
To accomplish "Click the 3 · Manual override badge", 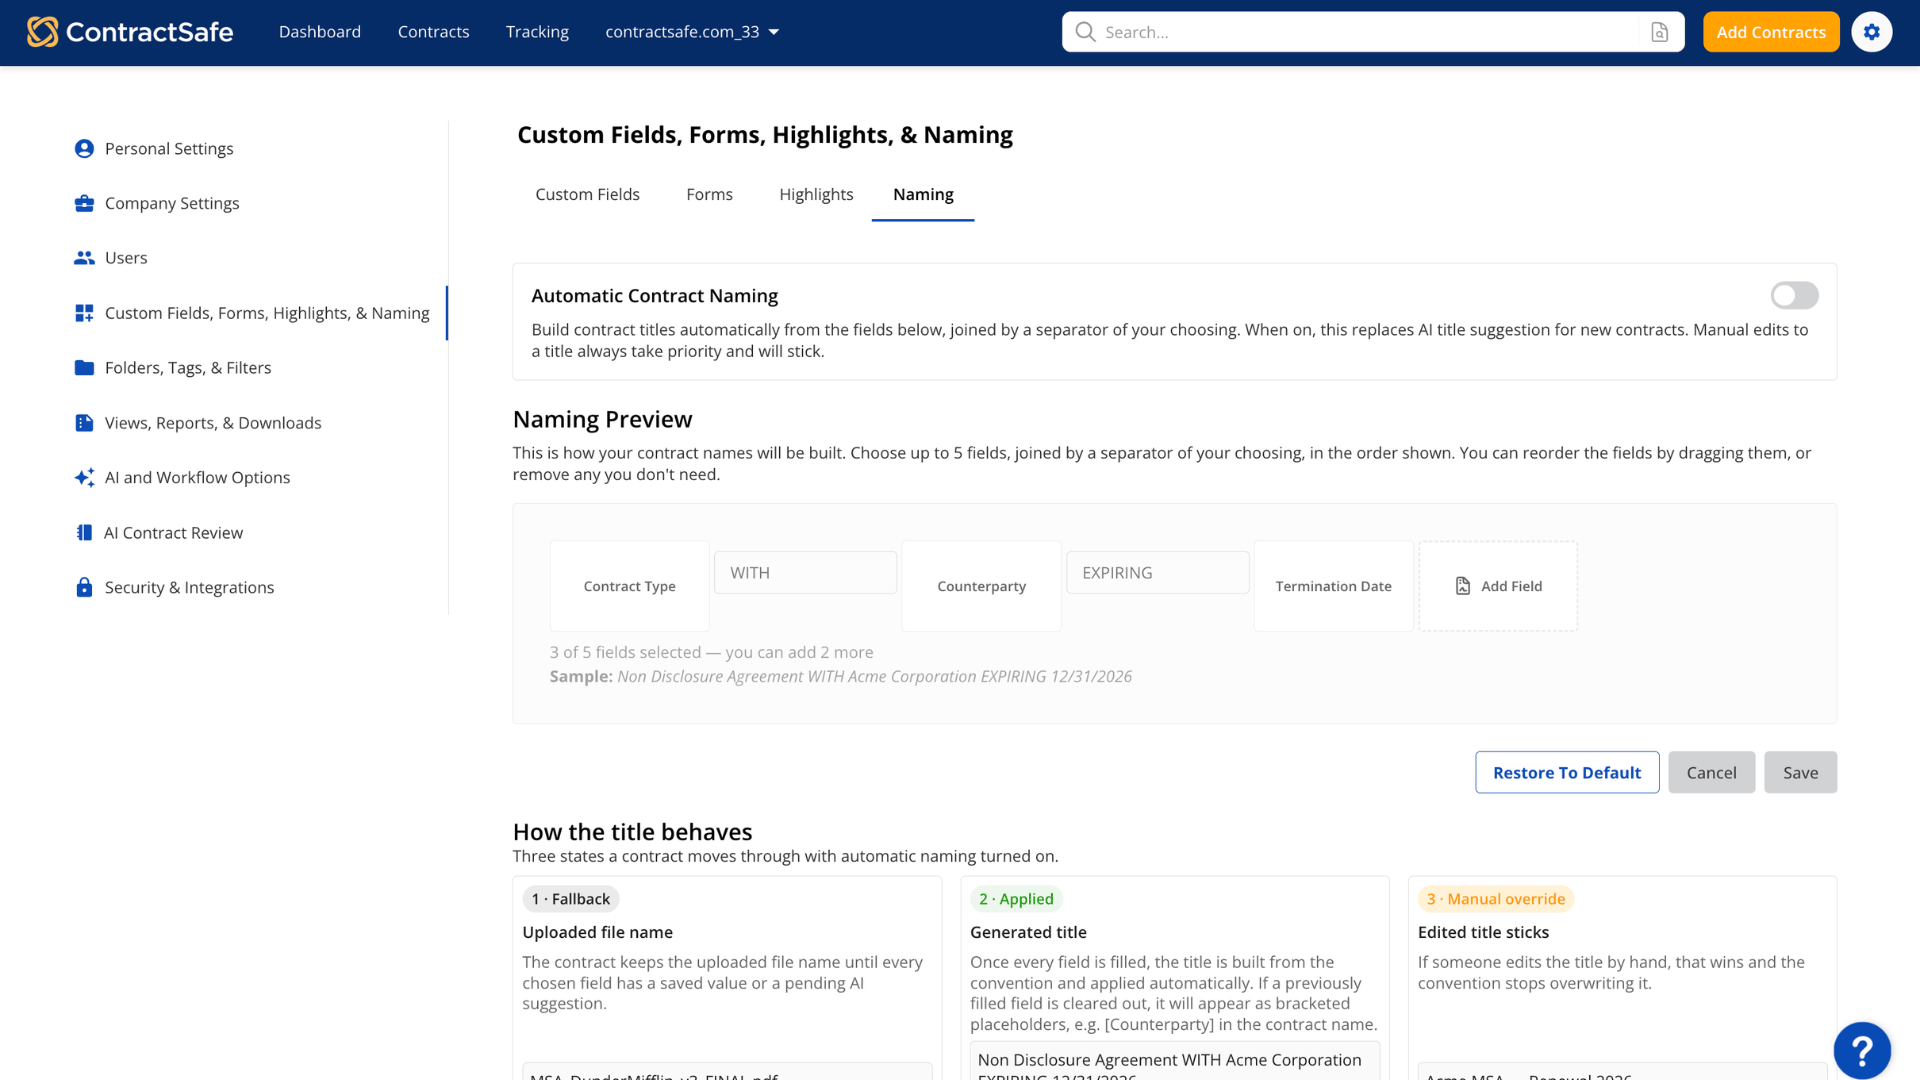I will click(1495, 899).
